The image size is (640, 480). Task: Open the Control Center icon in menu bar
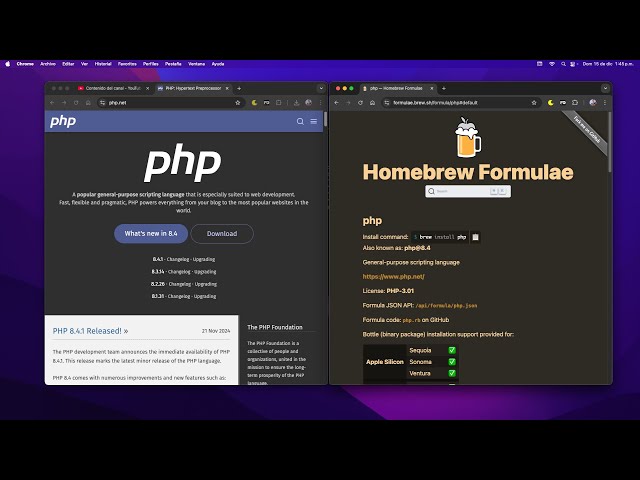click(573, 64)
